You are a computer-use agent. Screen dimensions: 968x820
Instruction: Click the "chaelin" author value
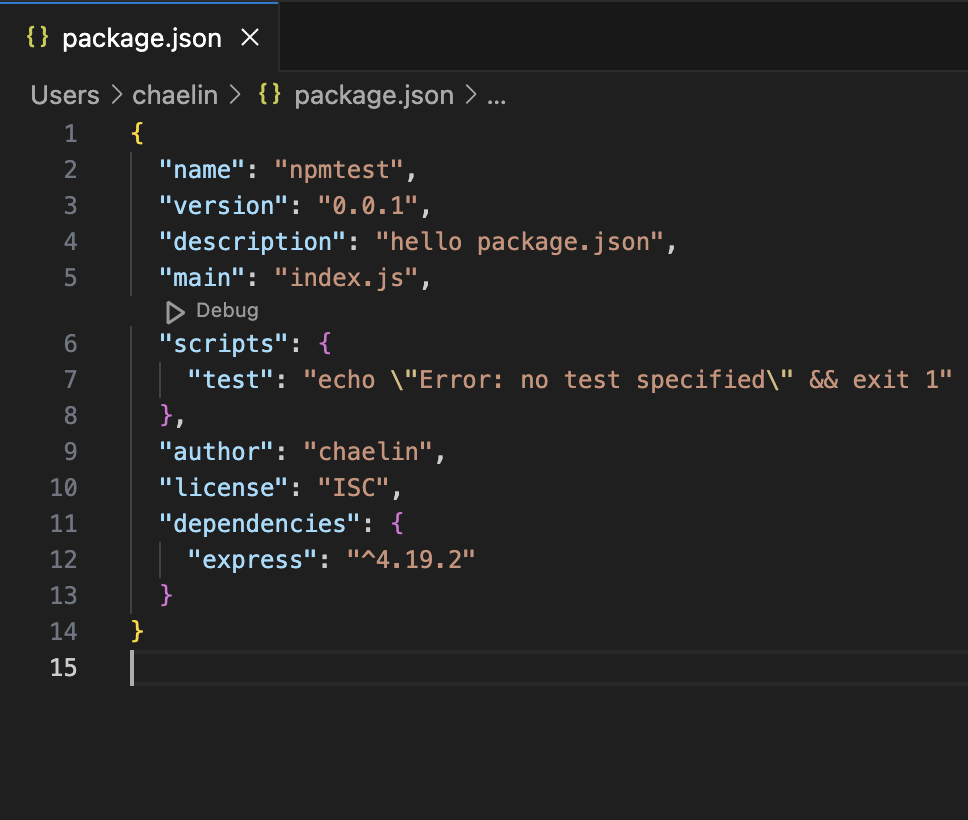point(368,452)
